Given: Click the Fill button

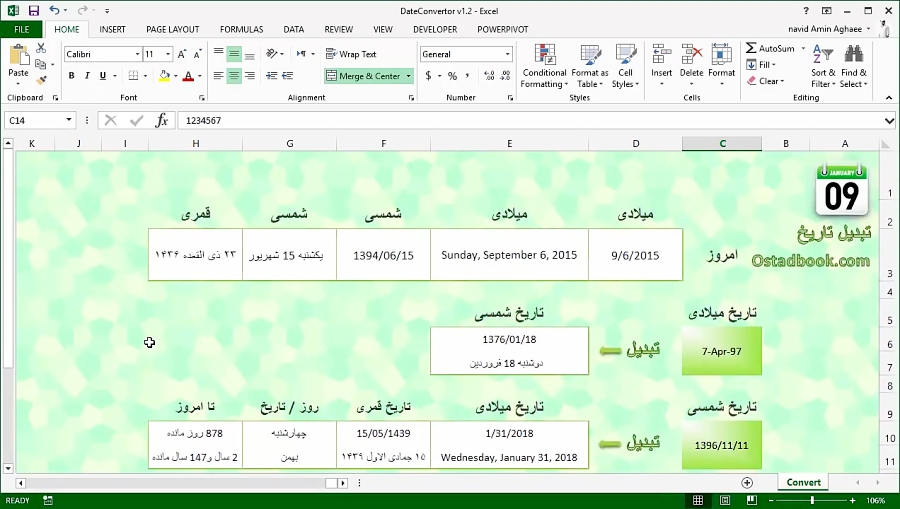Looking at the screenshot, I should pyautogui.click(x=761, y=65).
